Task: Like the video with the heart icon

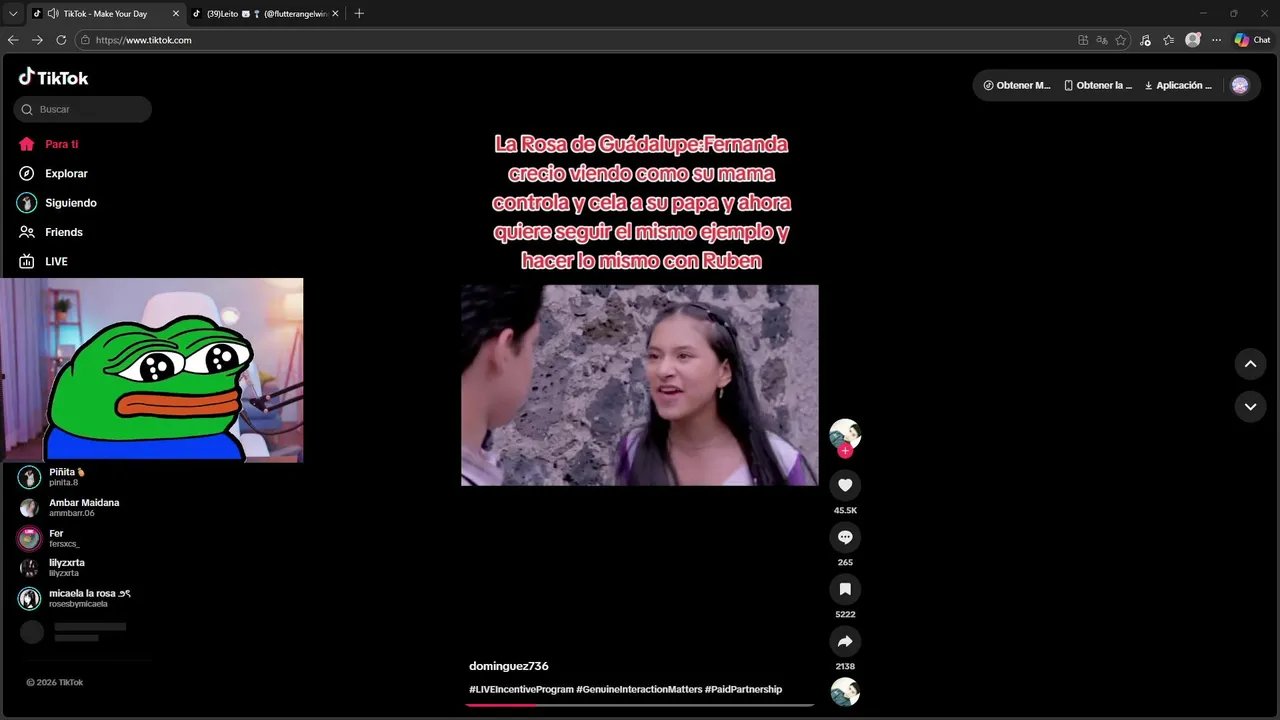Action: (x=845, y=485)
